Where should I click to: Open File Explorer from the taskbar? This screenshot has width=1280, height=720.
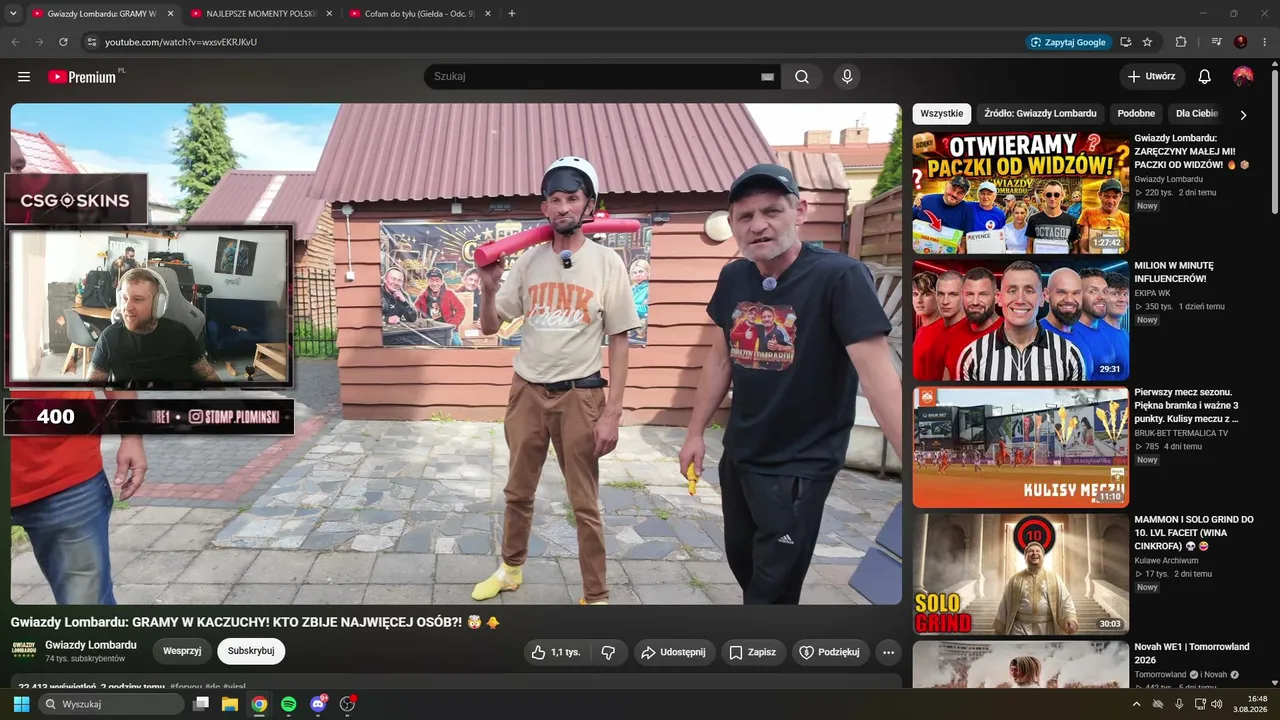click(x=230, y=704)
